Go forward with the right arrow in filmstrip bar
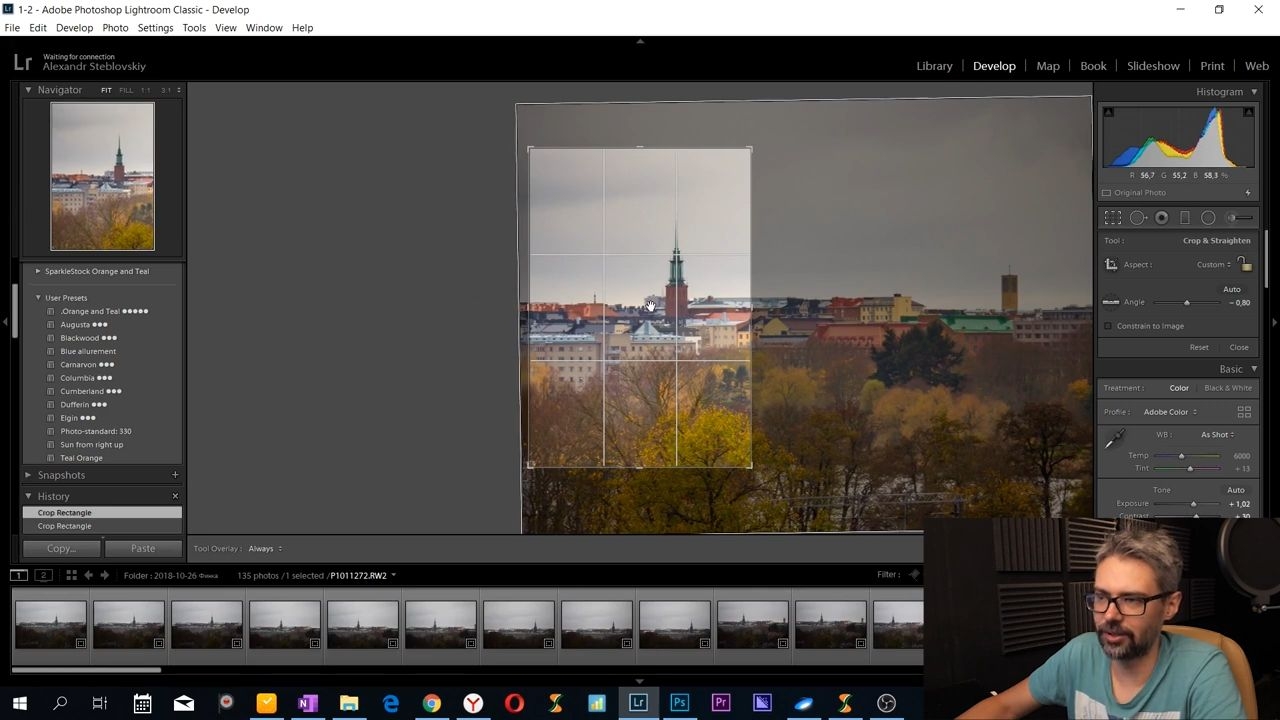1280x720 pixels. [x=104, y=575]
